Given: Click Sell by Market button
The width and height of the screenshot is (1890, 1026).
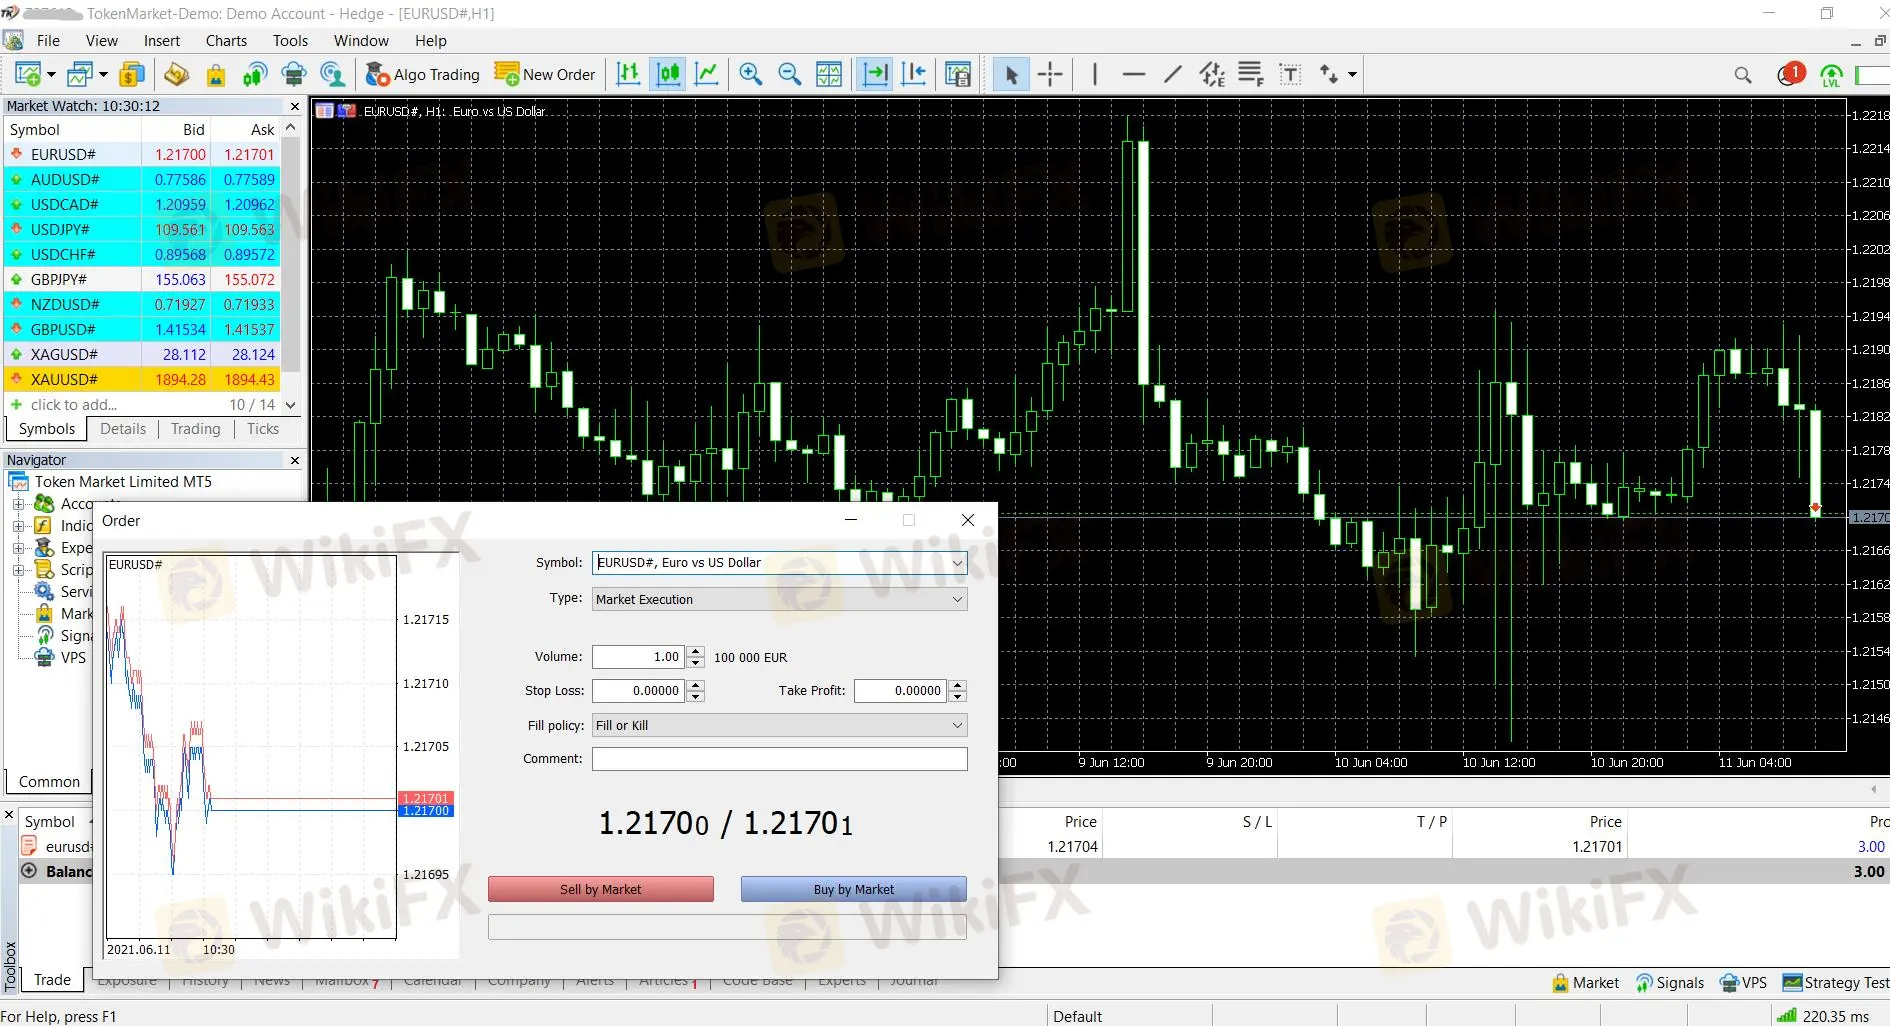Looking at the screenshot, I should pos(601,889).
